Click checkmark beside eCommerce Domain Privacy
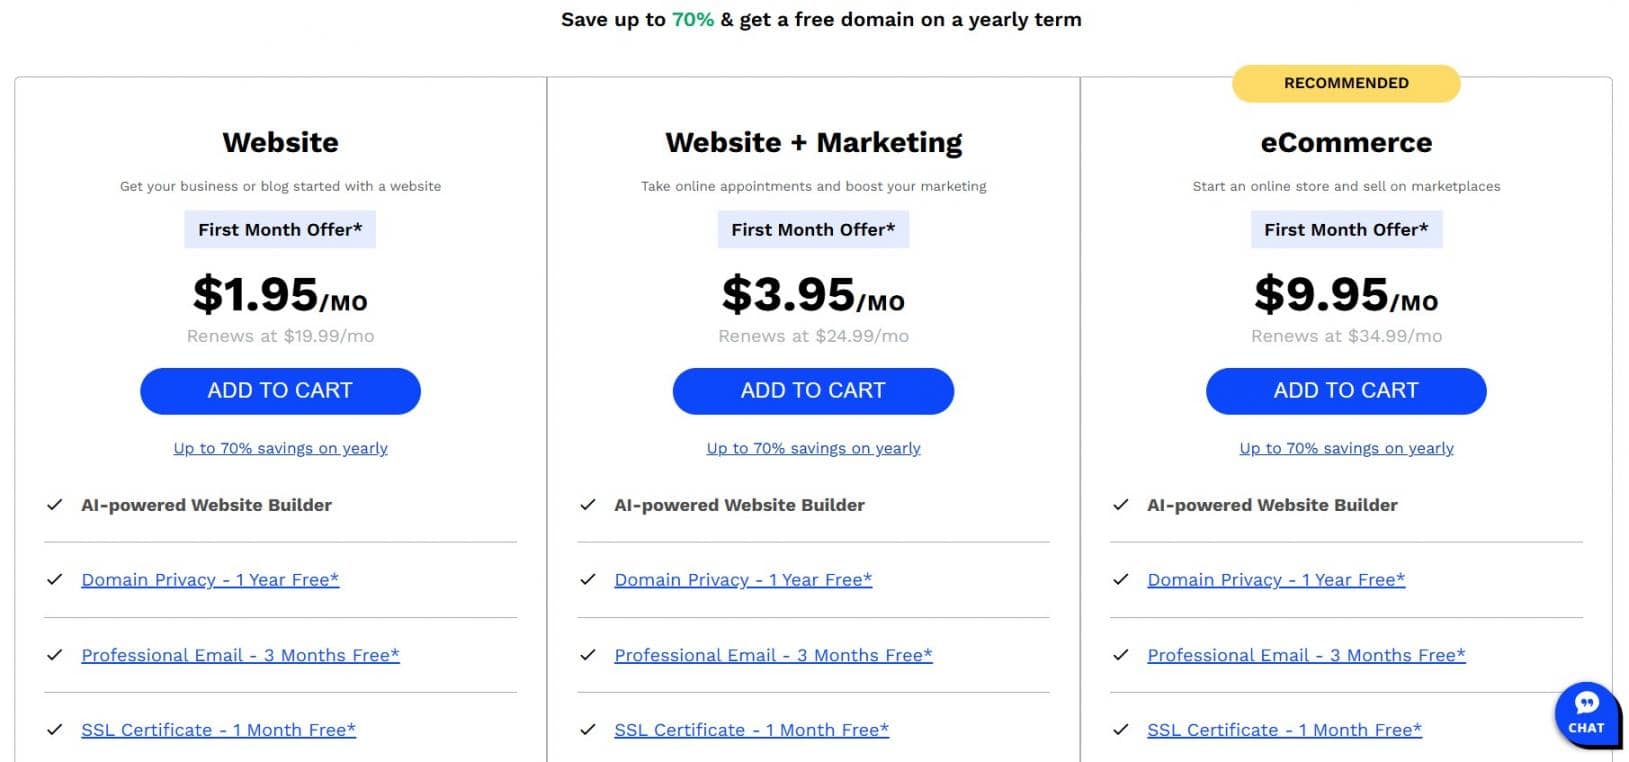Viewport: 1629px width, 762px height. tap(1121, 580)
